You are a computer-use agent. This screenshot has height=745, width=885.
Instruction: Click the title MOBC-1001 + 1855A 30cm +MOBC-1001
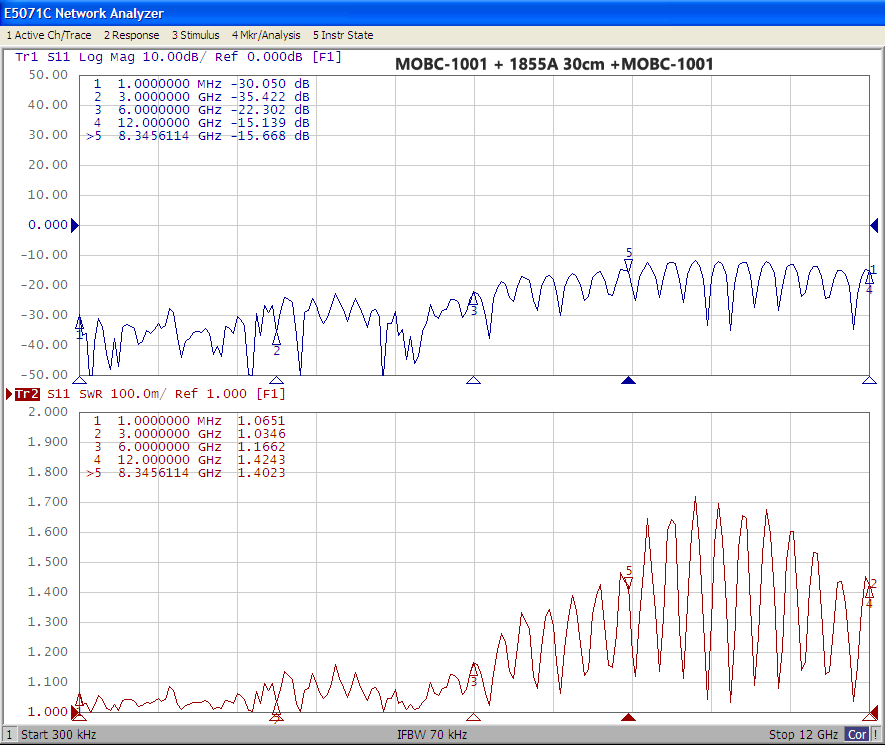[554, 64]
